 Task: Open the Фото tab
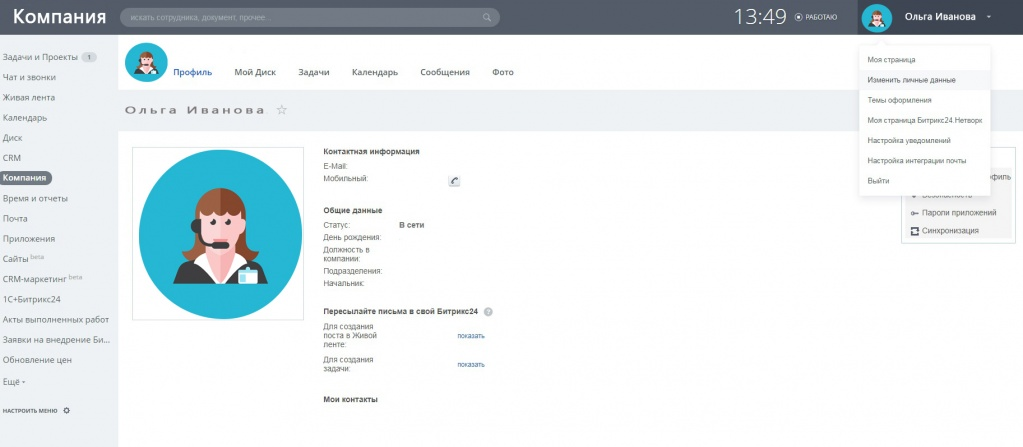503,72
